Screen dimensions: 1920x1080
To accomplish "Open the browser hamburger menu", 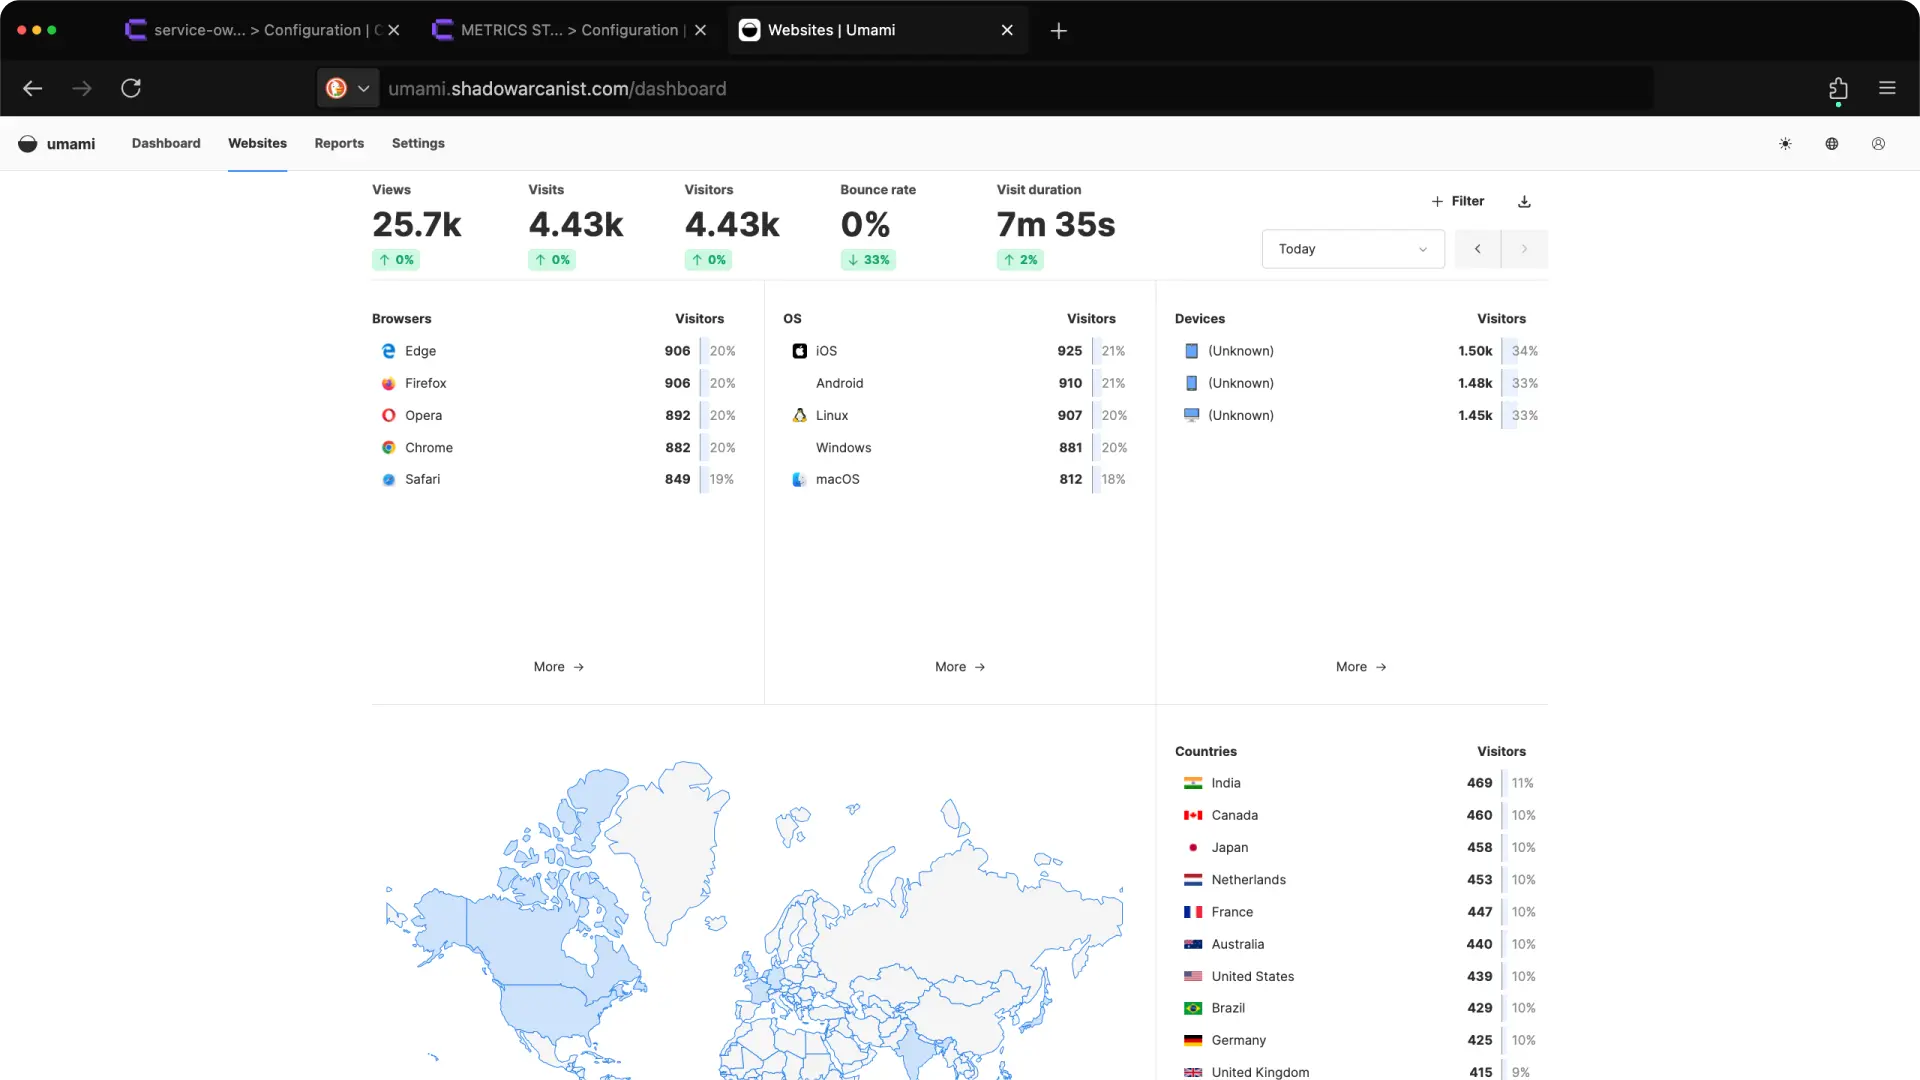I will click(1888, 88).
